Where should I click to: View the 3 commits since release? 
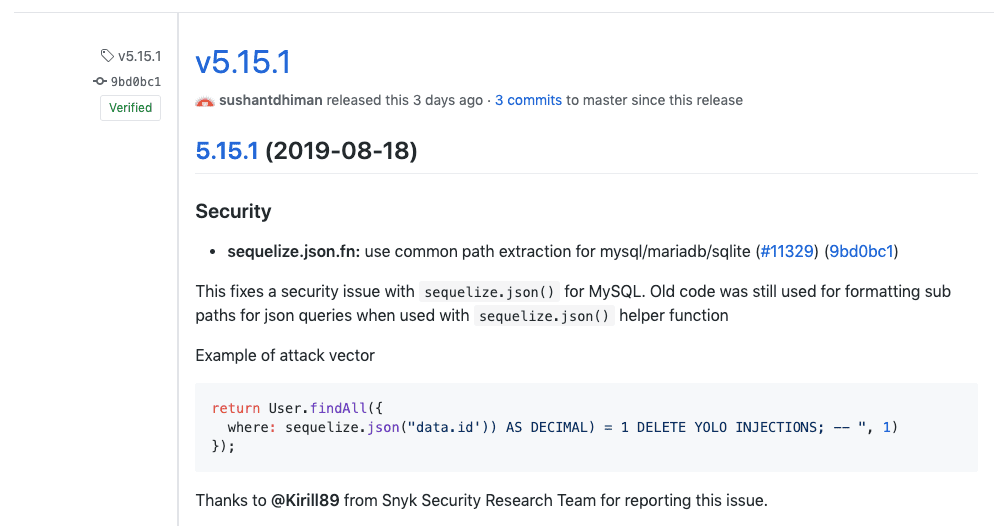528,100
